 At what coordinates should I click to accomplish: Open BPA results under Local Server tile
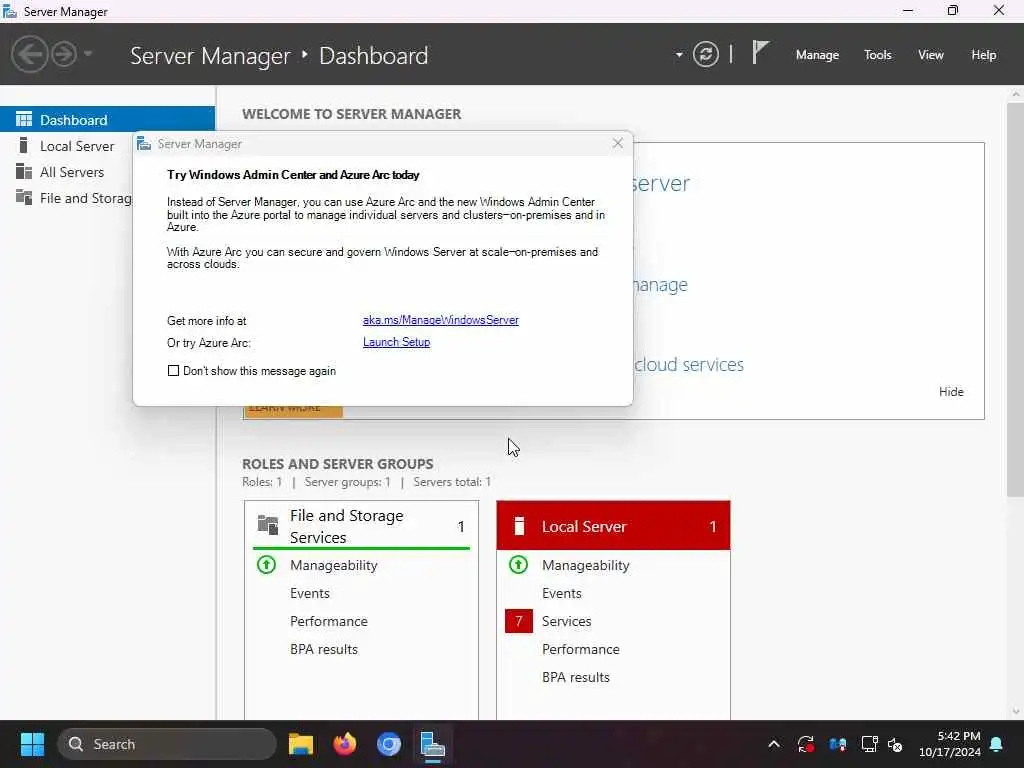click(575, 678)
